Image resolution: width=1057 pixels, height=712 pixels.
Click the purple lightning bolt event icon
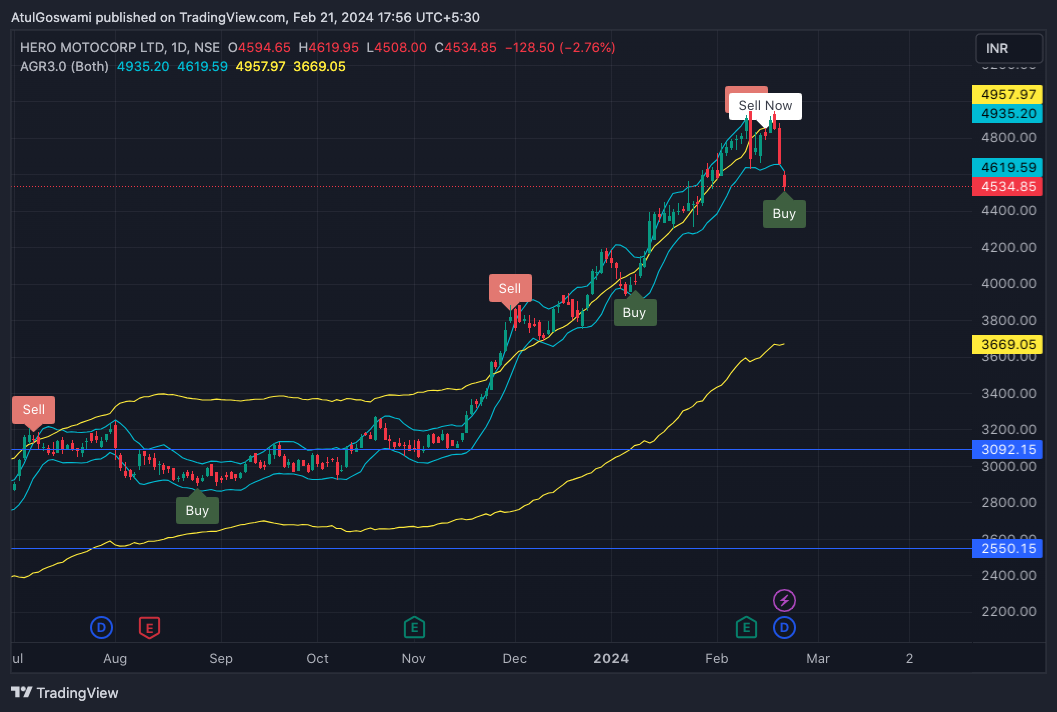click(x=784, y=600)
